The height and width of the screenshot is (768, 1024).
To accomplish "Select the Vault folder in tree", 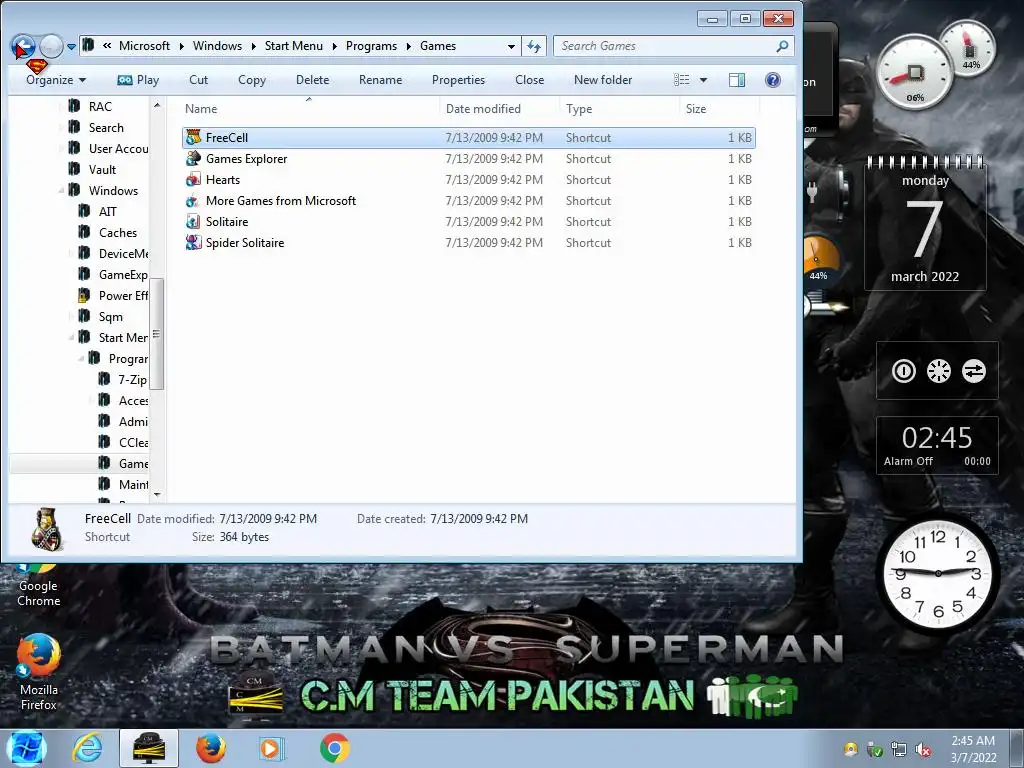I will [x=102, y=170].
